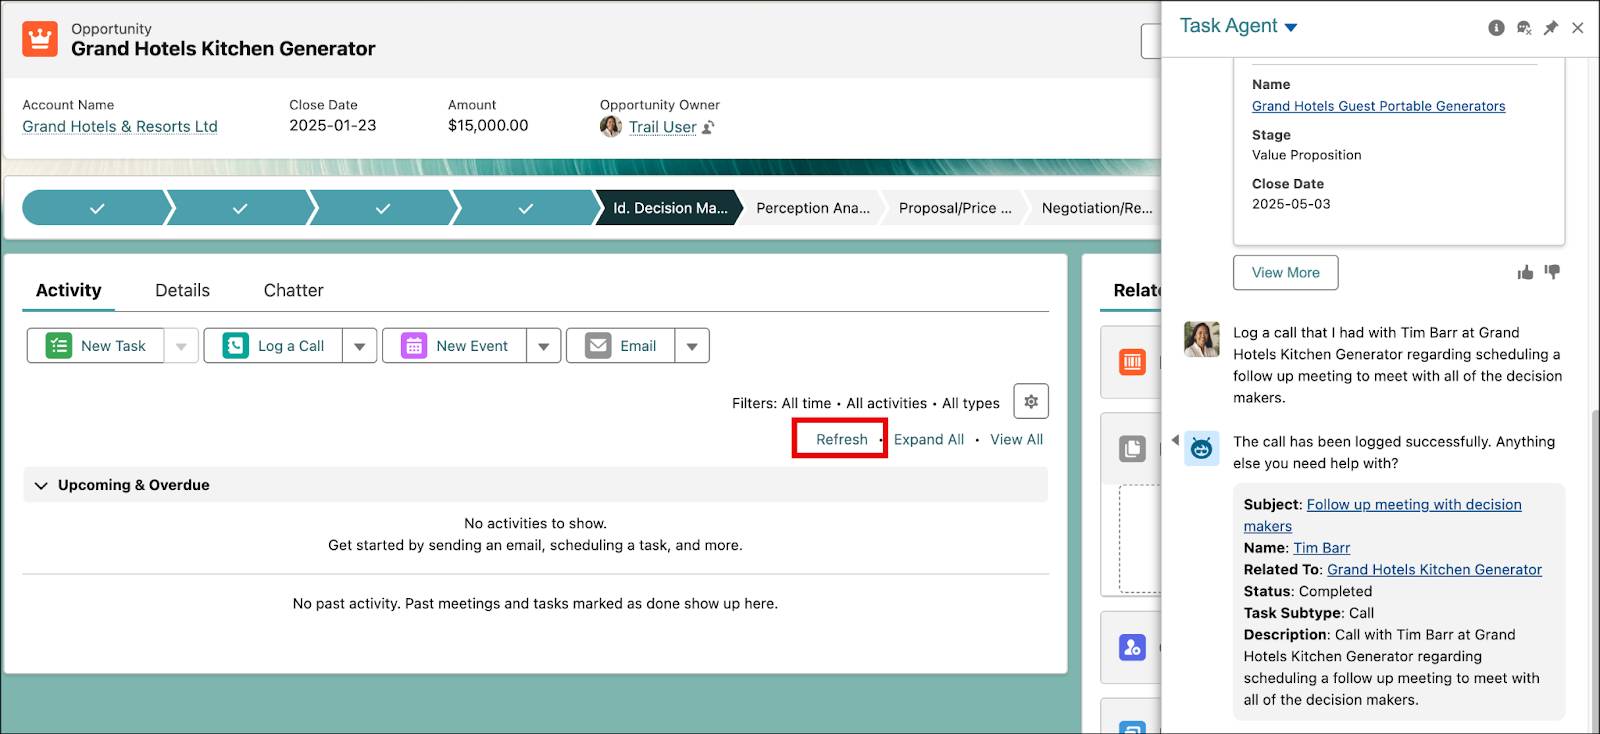Switch to the Details tab
The image size is (1600, 734).
[182, 290]
